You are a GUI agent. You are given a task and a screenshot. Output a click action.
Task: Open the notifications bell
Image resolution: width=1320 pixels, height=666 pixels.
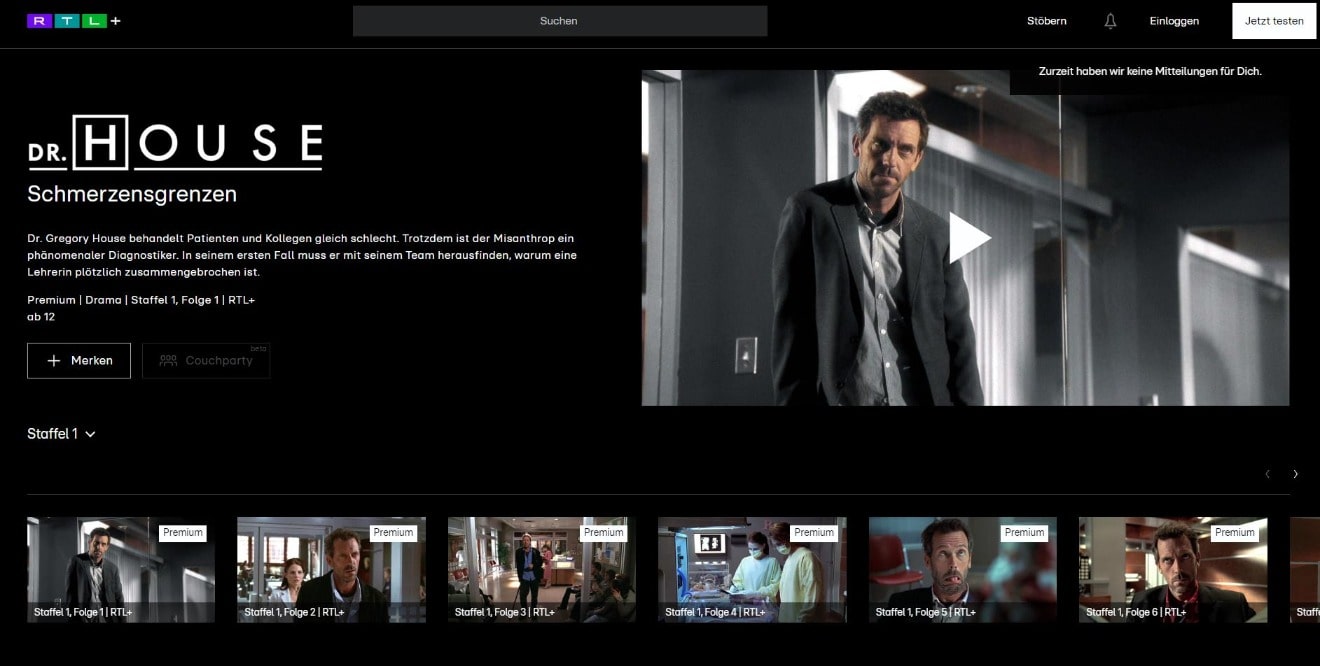pos(1110,21)
